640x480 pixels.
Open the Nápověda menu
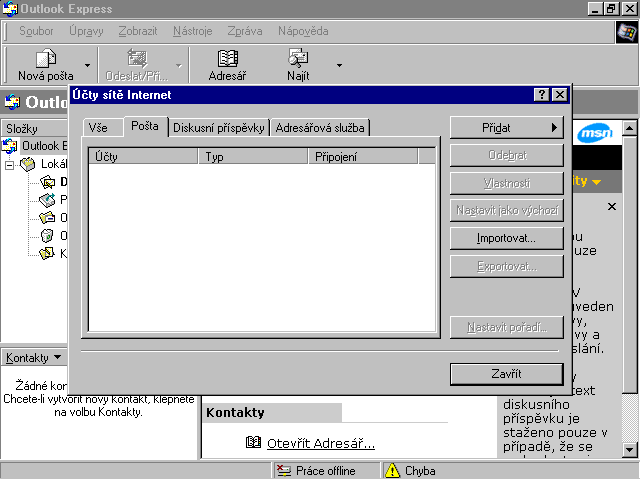(303, 31)
